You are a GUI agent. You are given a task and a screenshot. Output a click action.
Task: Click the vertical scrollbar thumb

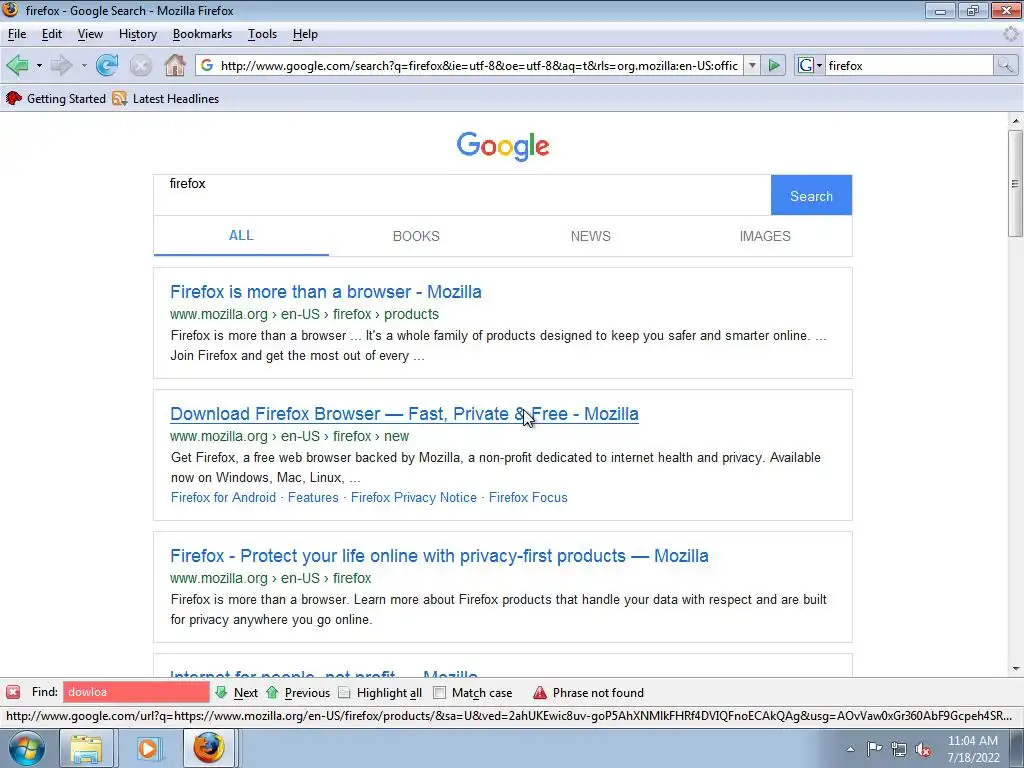point(1015,184)
